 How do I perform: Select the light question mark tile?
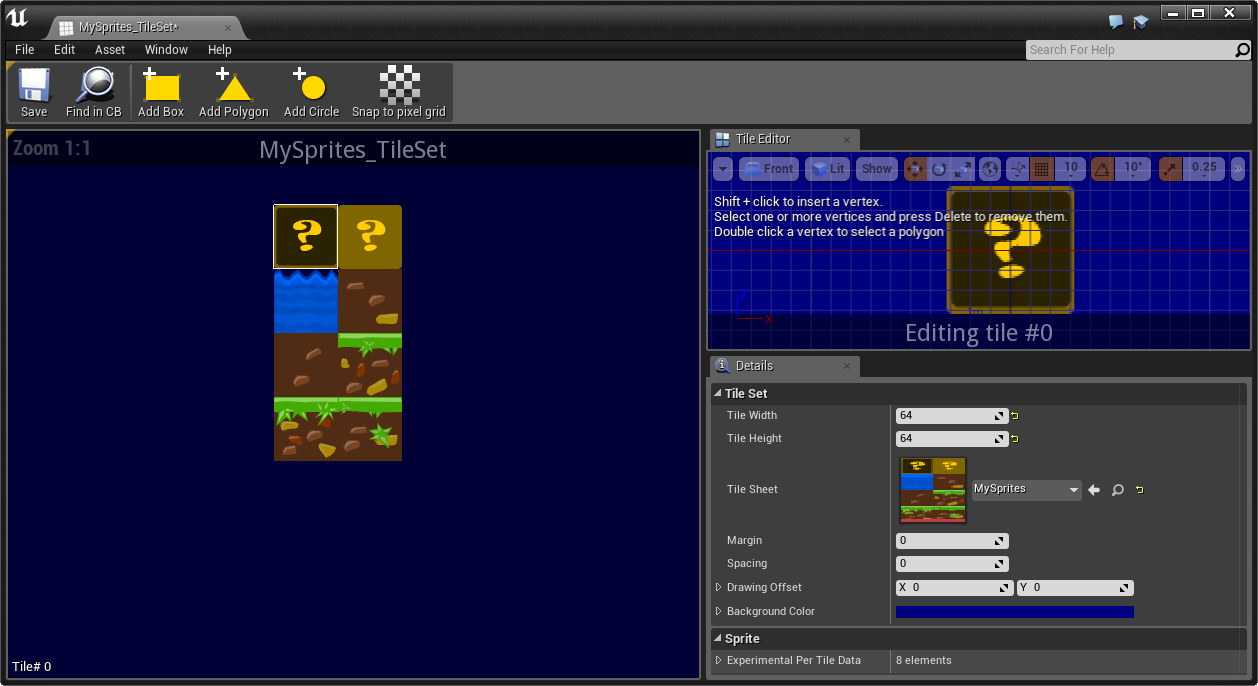tap(370, 237)
